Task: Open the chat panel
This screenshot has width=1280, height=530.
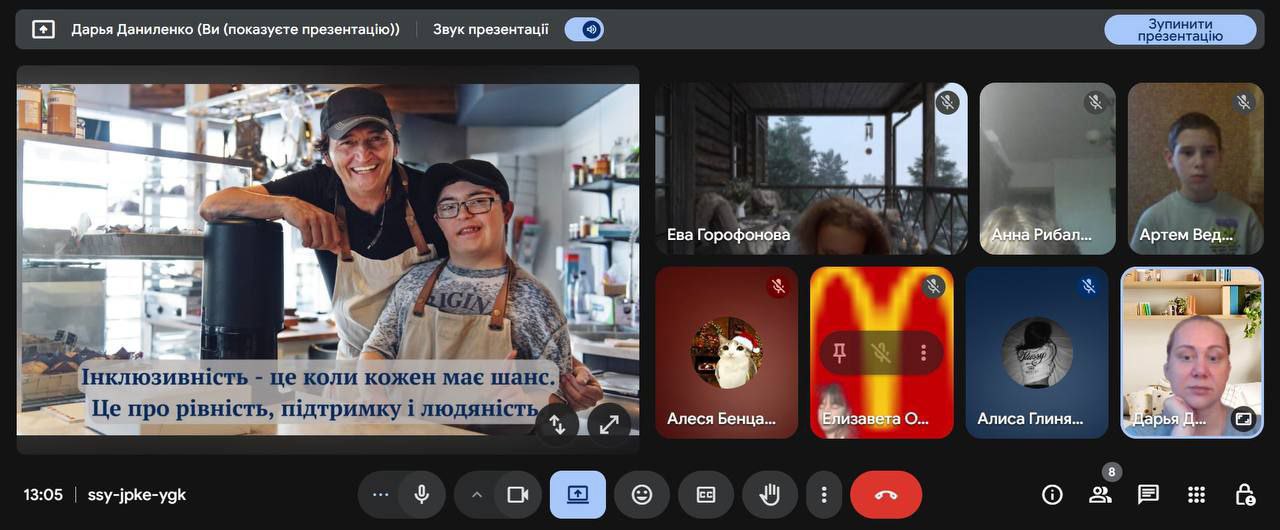Action: point(1148,495)
